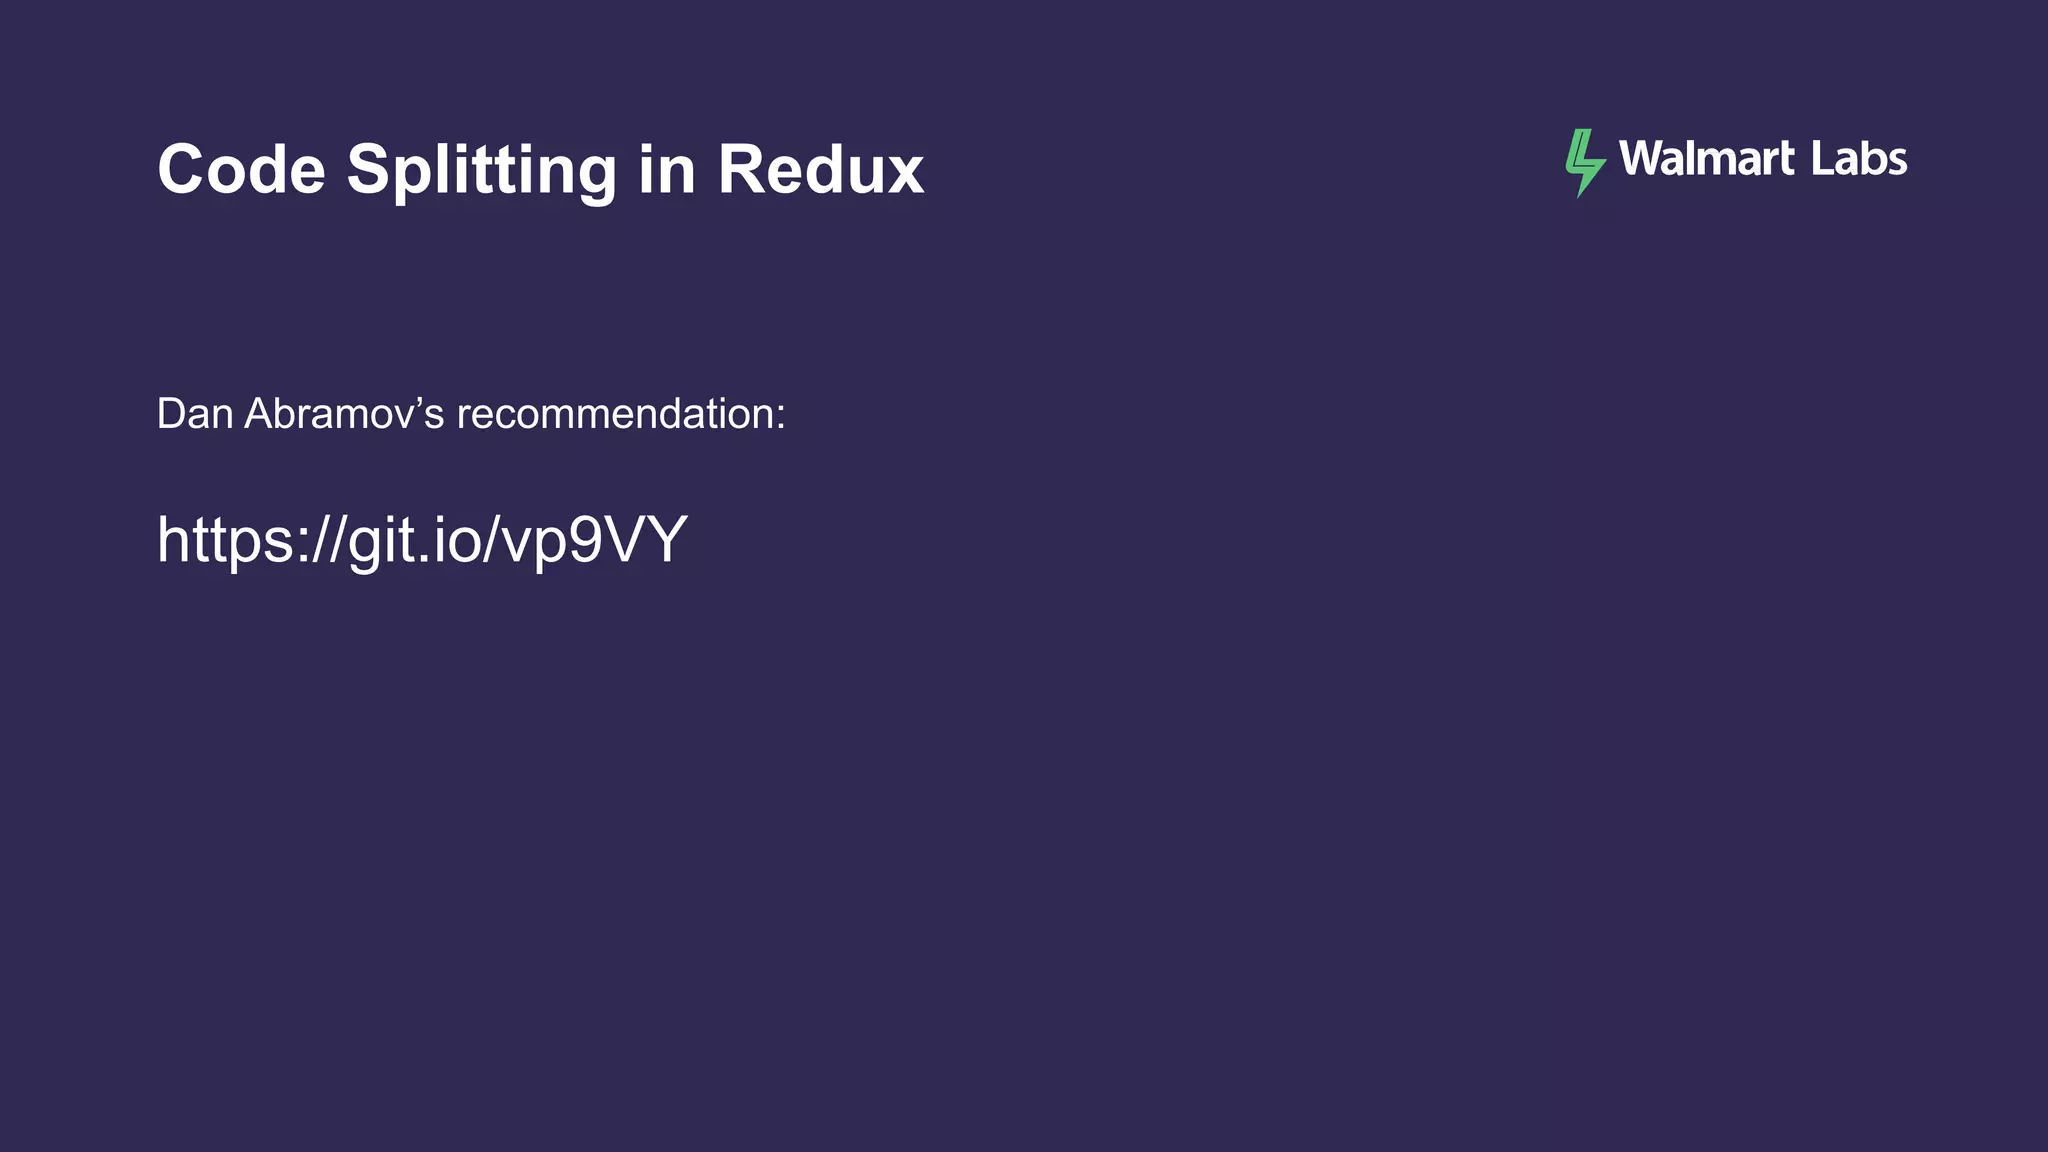Click the word 'recommendation:' in the body text
This screenshot has width=2048, height=1152.
621,414
